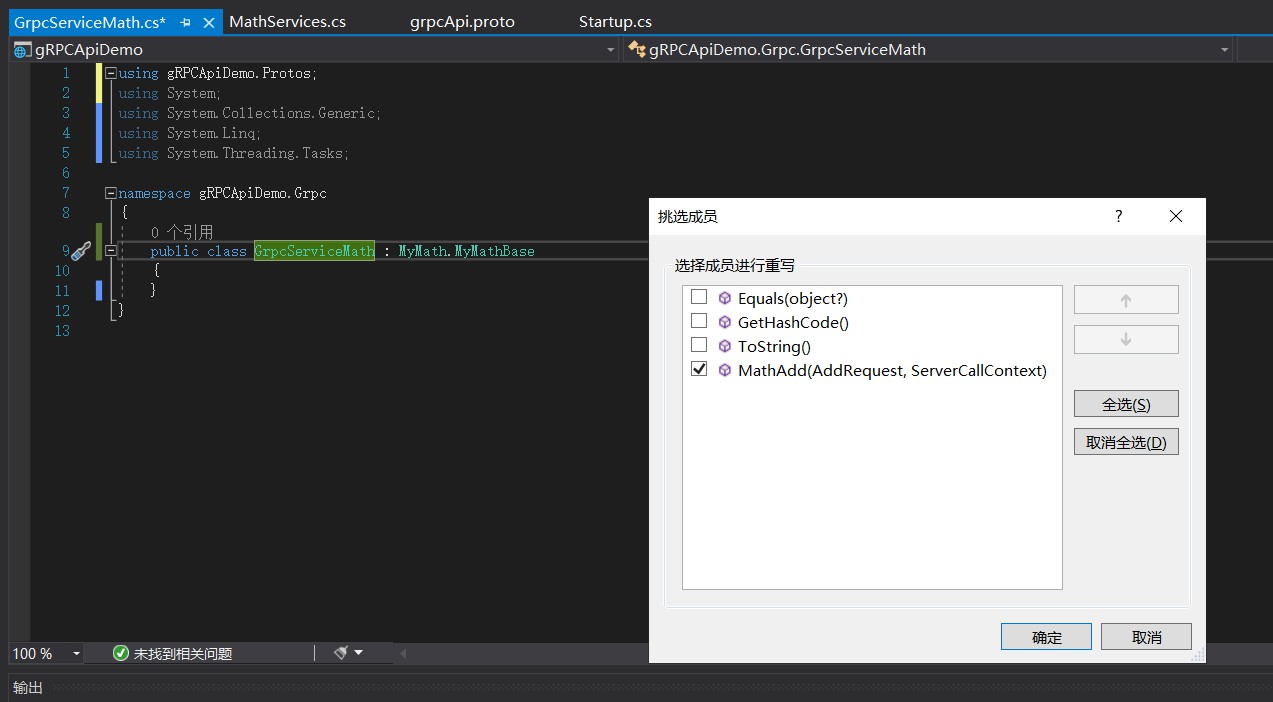
Task: Check the Equals(object?) checkbox
Action: pos(699,297)
